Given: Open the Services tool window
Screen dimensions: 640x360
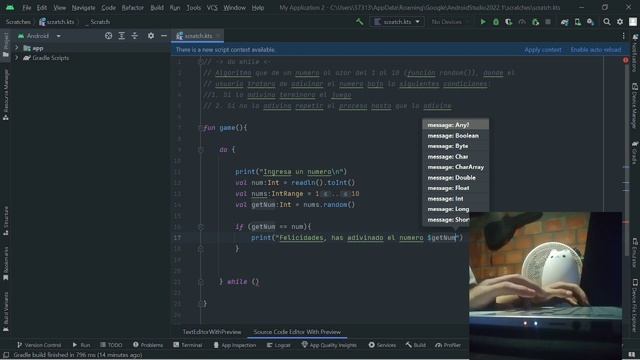Looking at the screenshot, I should (382, 345).
